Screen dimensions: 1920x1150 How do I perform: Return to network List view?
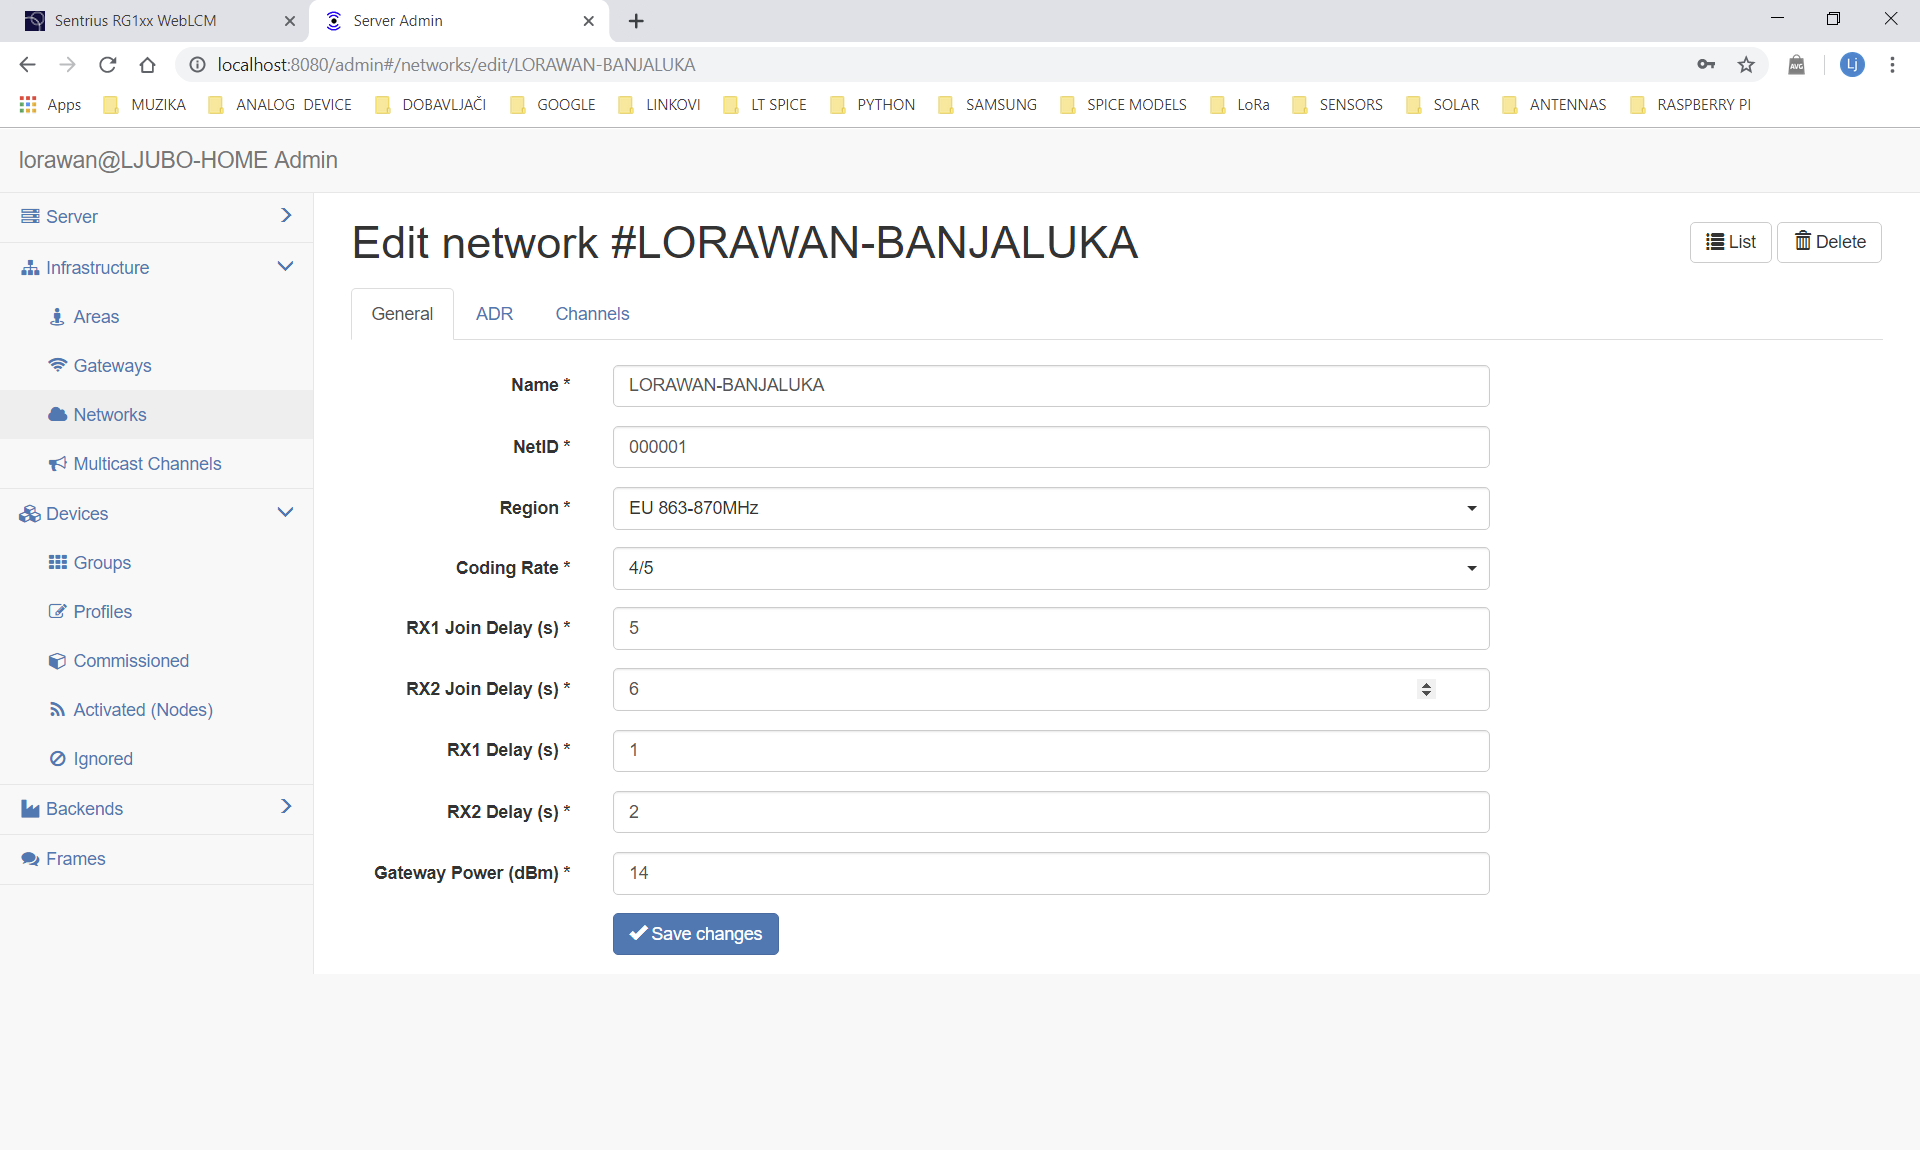pyautogui.click(x=1730, y=242)
